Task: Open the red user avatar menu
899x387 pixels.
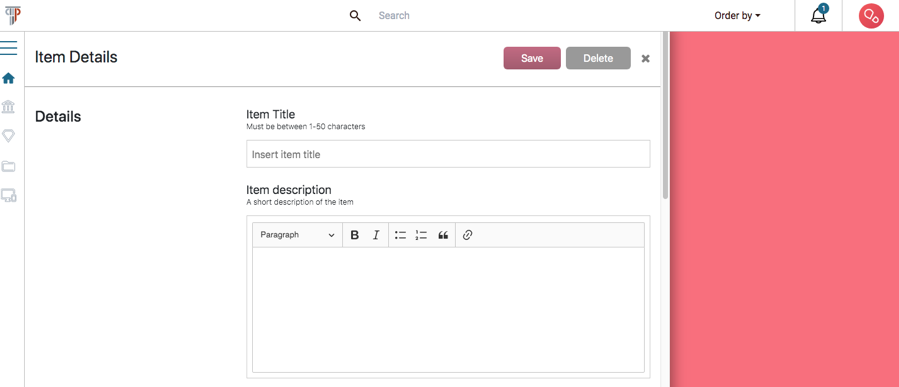Action: (x=871, y=15)
